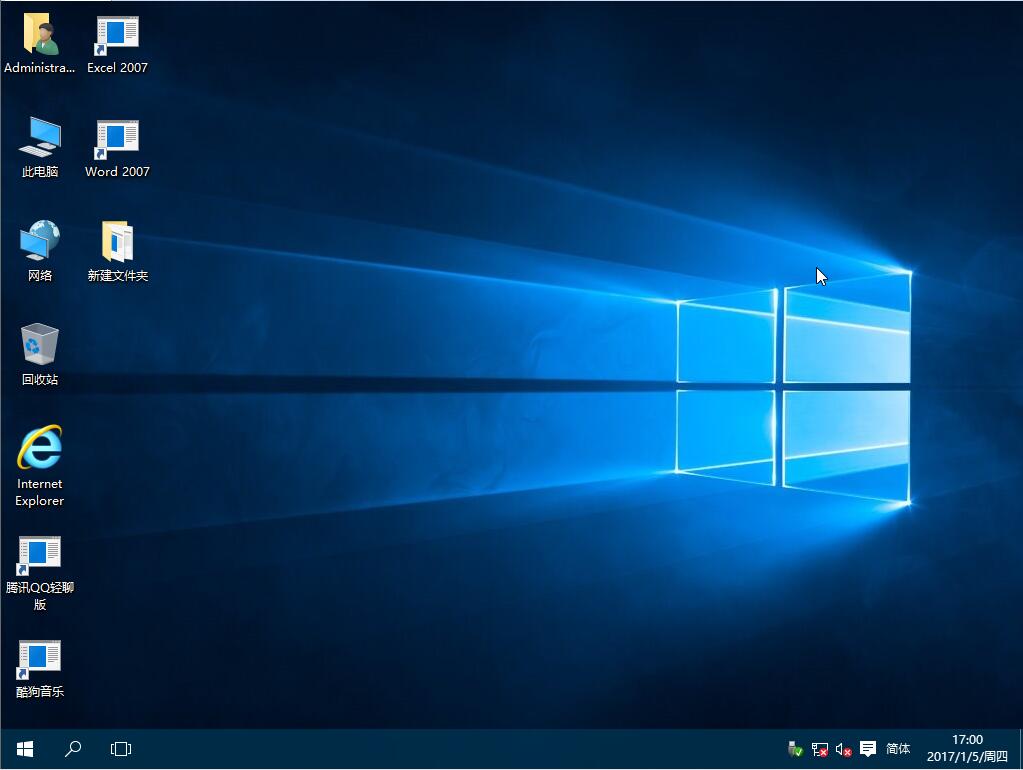Select the 此电脑 desktop icon
1023x770 pixels.
40,147
